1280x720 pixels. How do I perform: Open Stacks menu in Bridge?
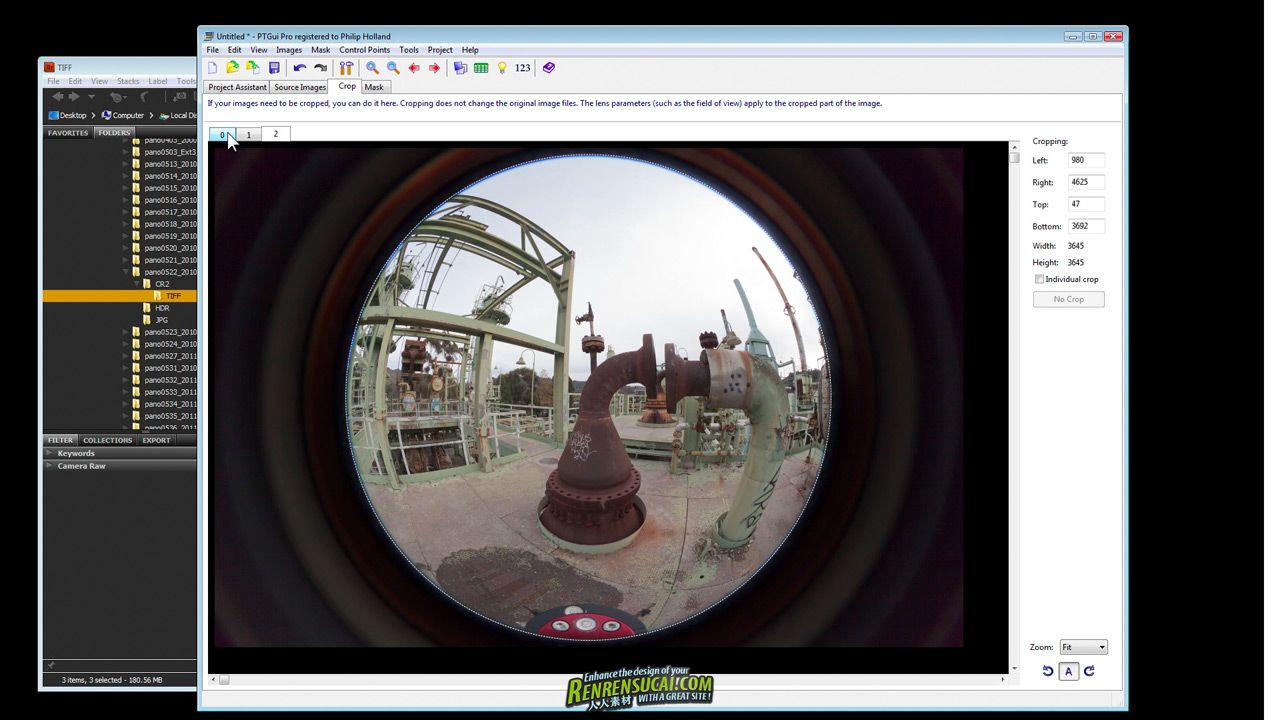128,81
